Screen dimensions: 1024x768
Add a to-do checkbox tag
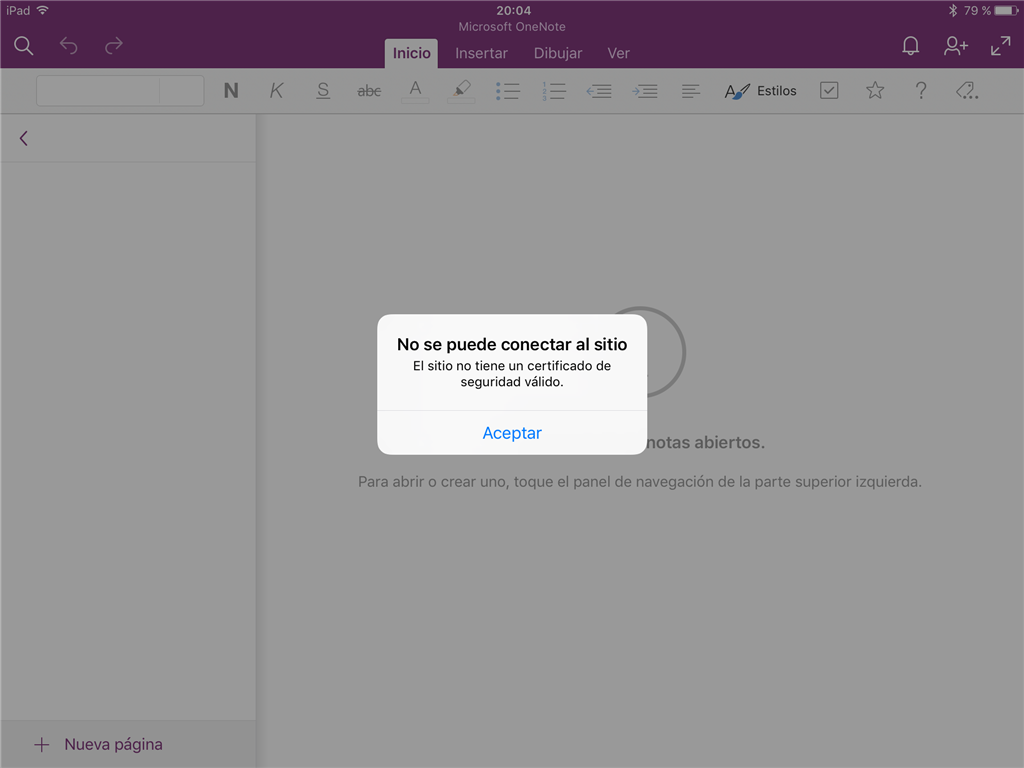pyautogui.click(x=829, y=90)
